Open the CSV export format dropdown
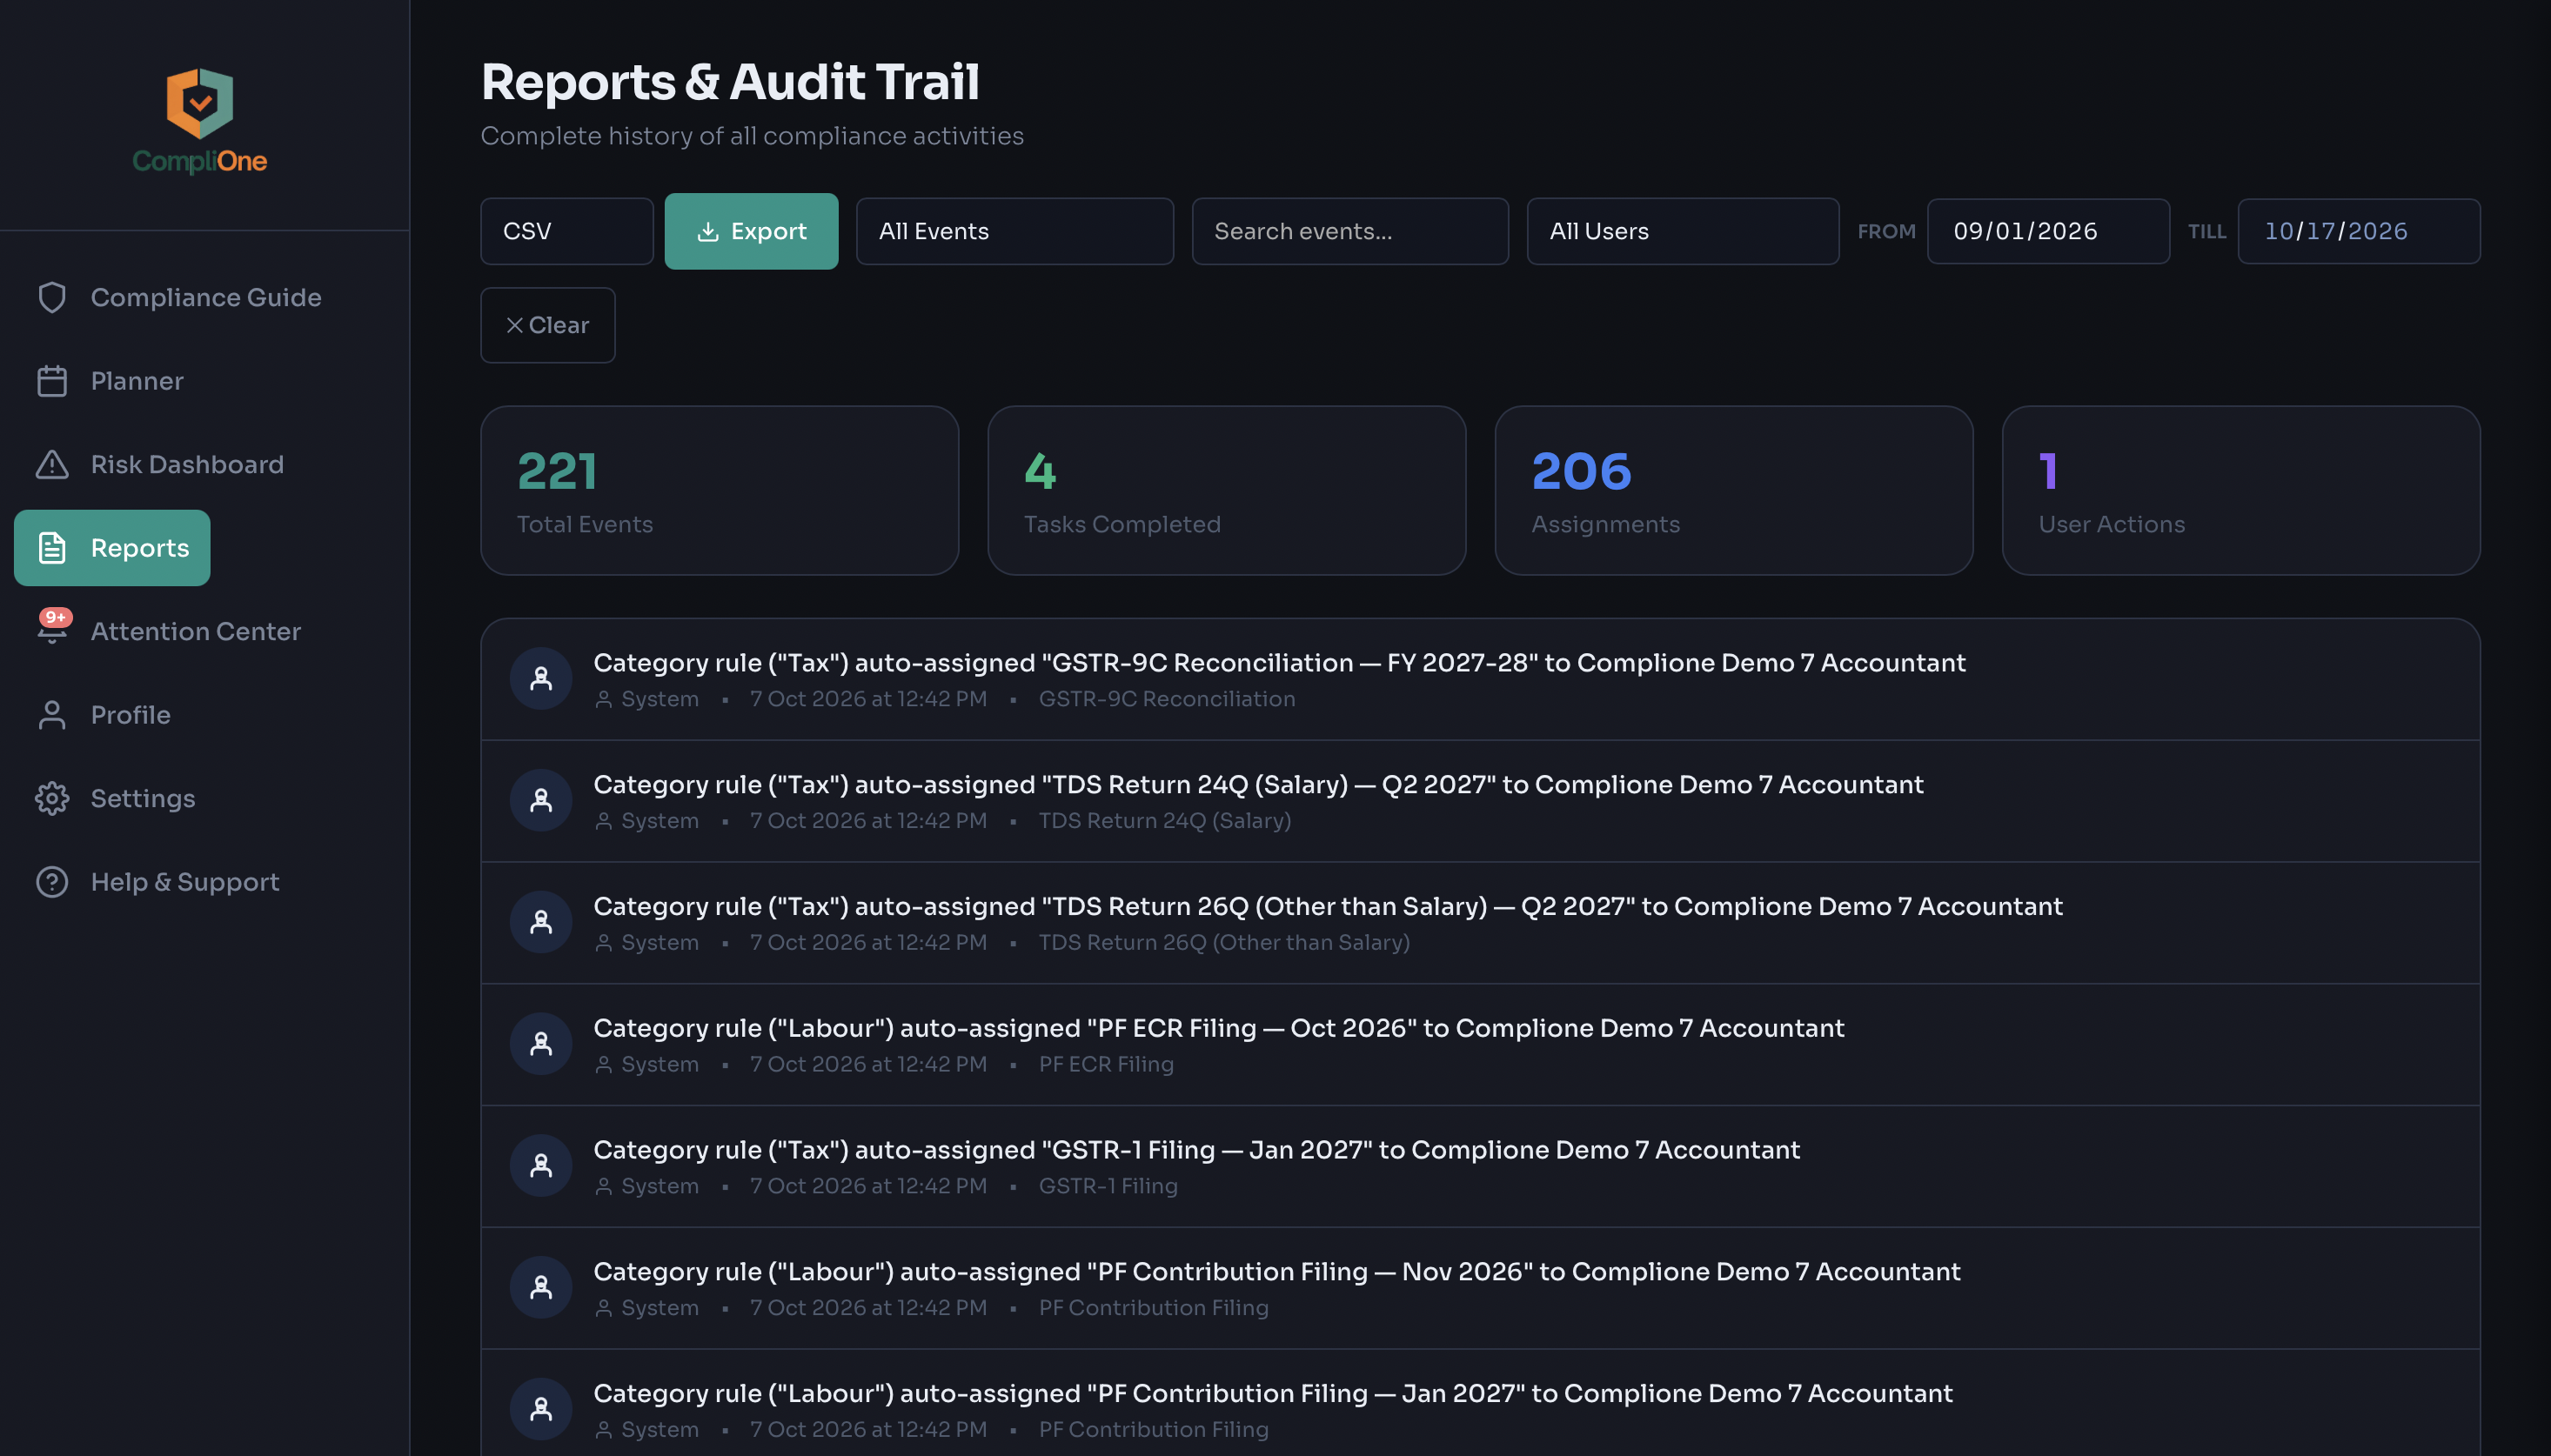 (x=567, y=231)
